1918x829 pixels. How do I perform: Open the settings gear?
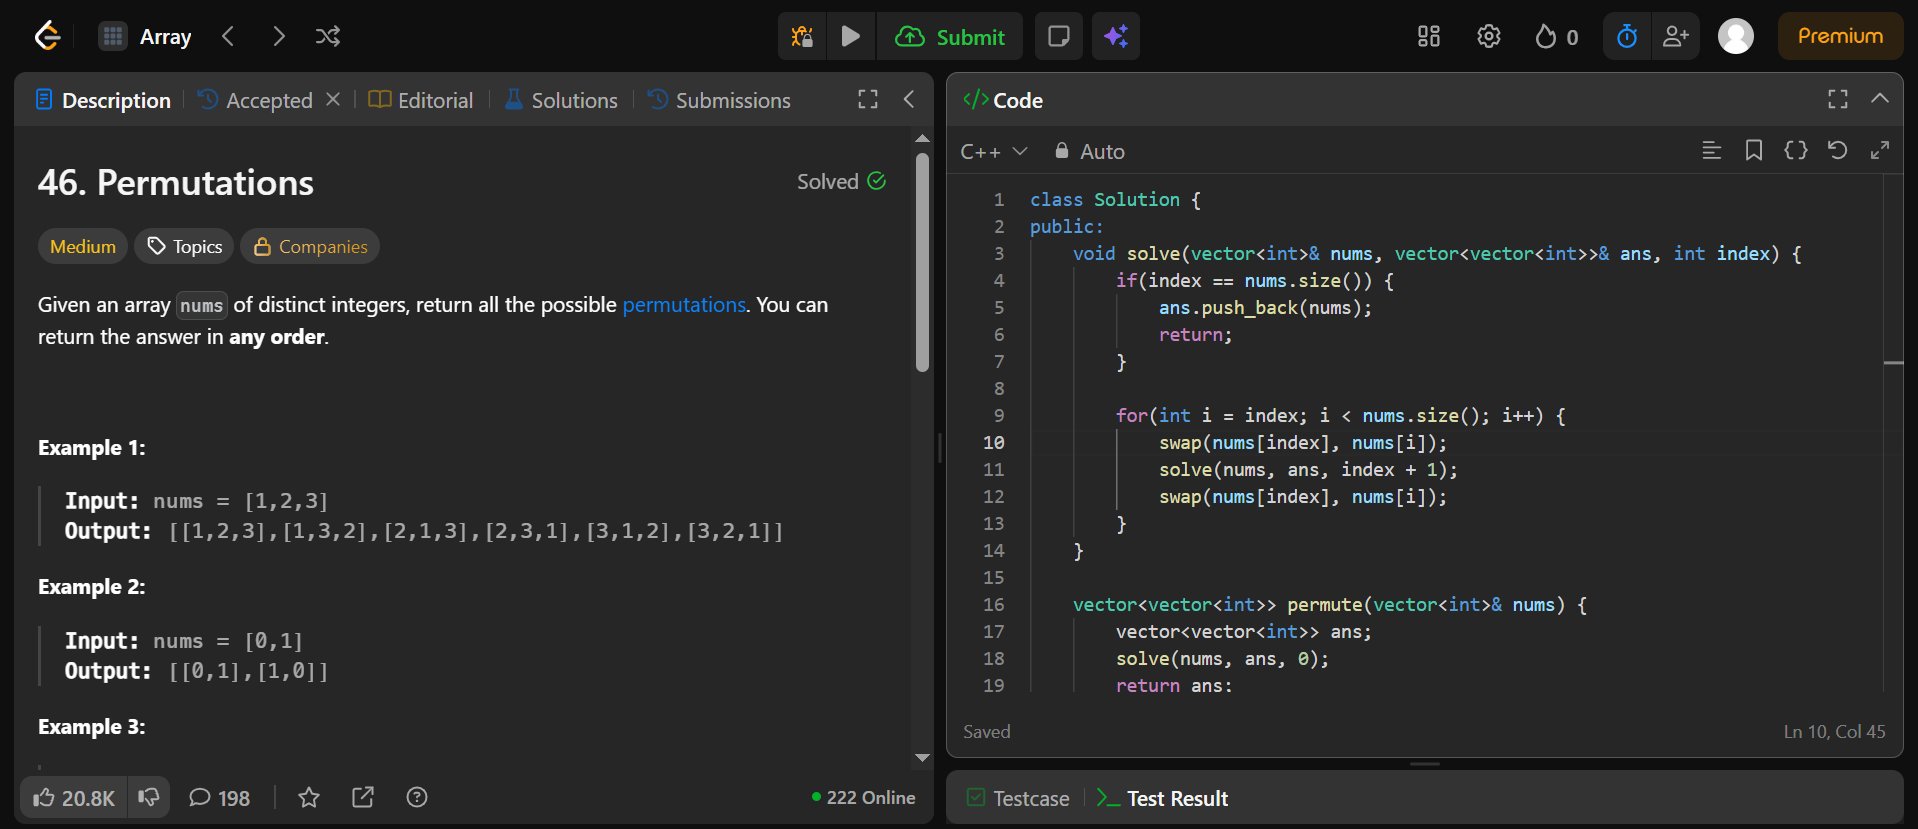tap(1488, 37)
